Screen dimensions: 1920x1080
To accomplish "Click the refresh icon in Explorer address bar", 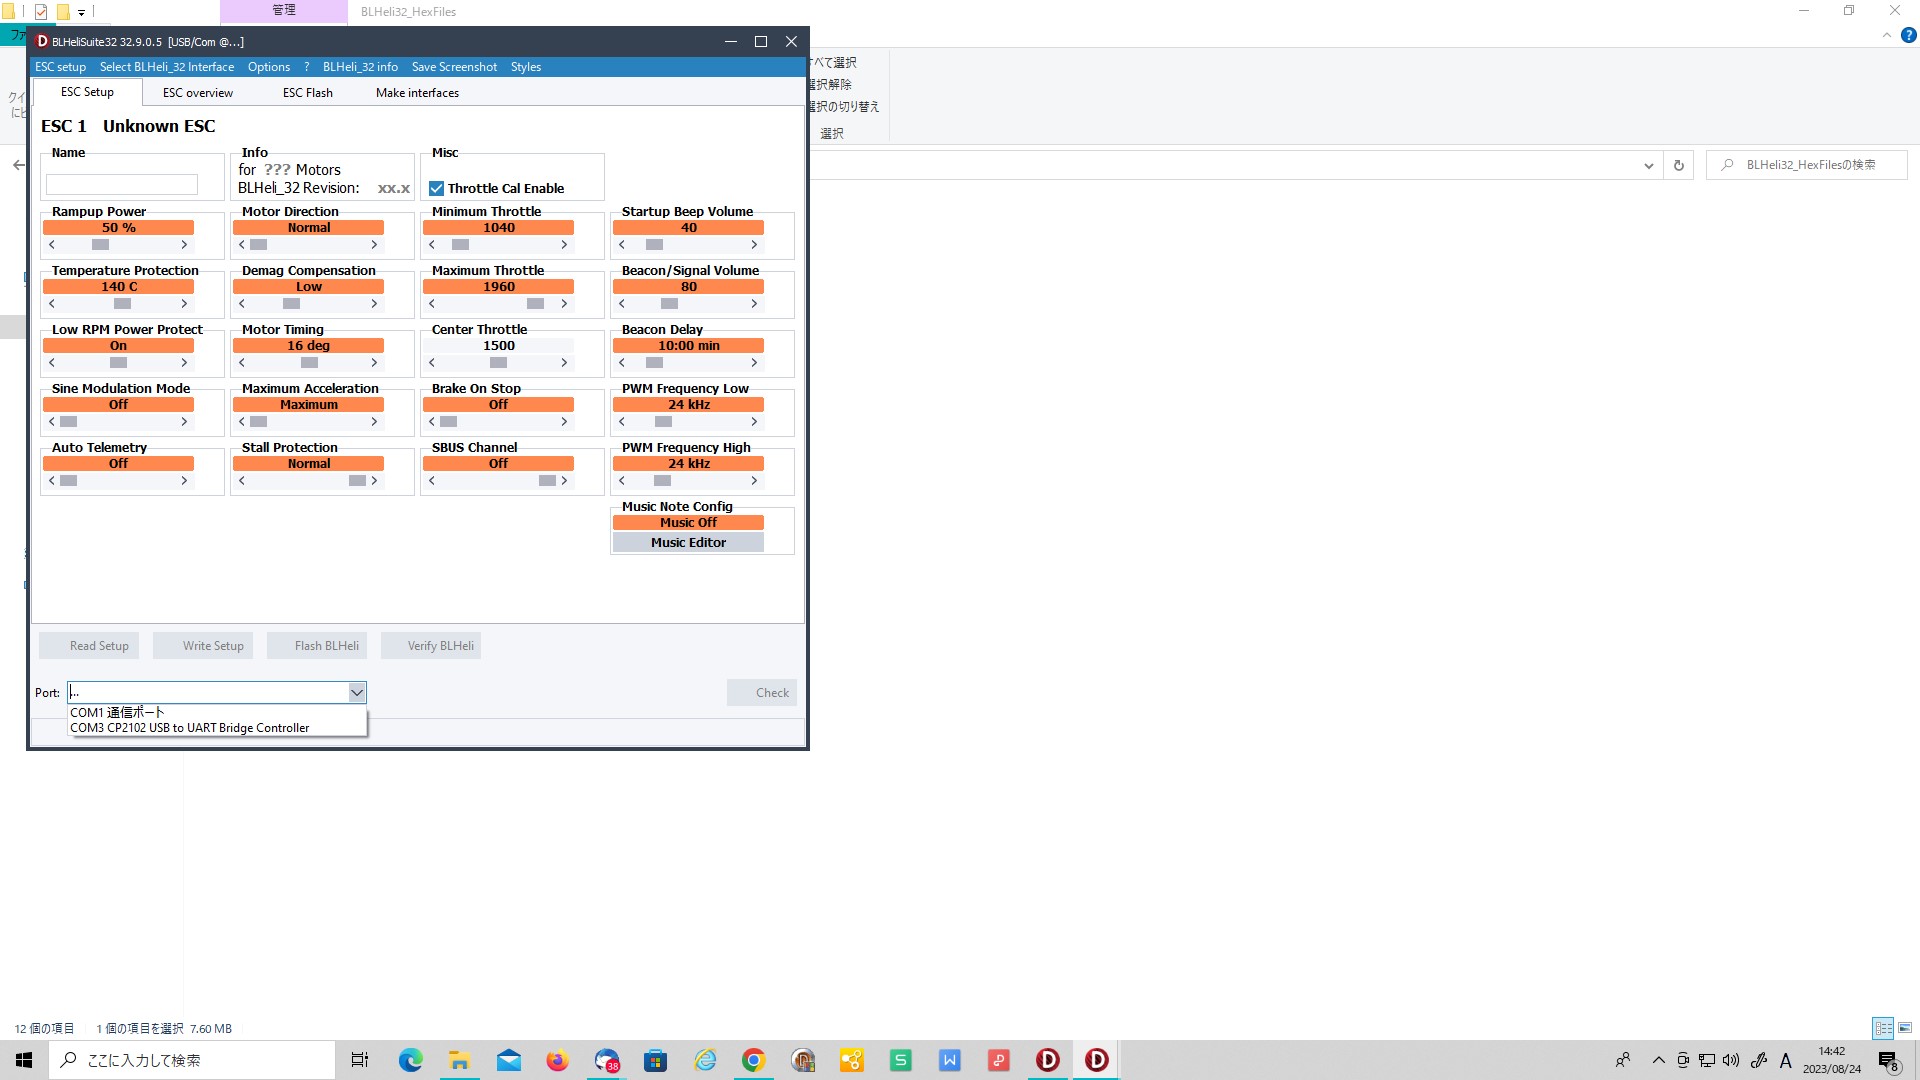I will point(1679,165).
